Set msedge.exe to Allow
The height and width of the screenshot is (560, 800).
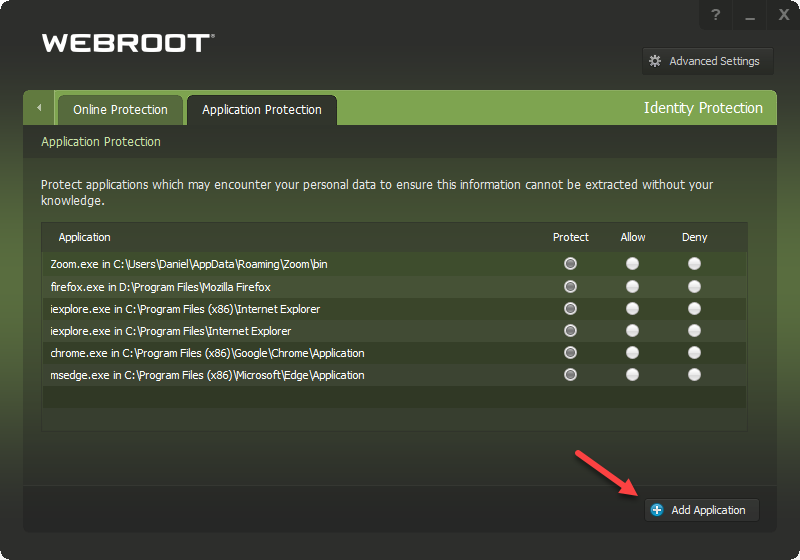point(633,375)
